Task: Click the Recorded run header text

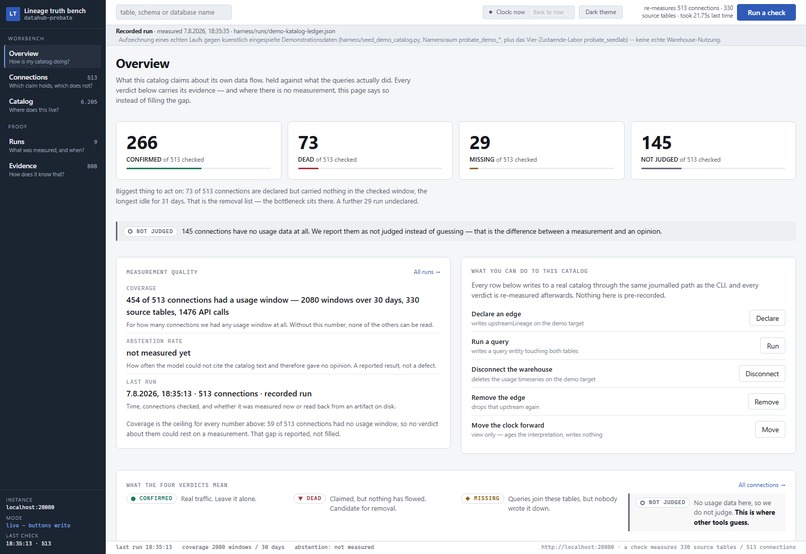Action: click(x=134, y=31)
